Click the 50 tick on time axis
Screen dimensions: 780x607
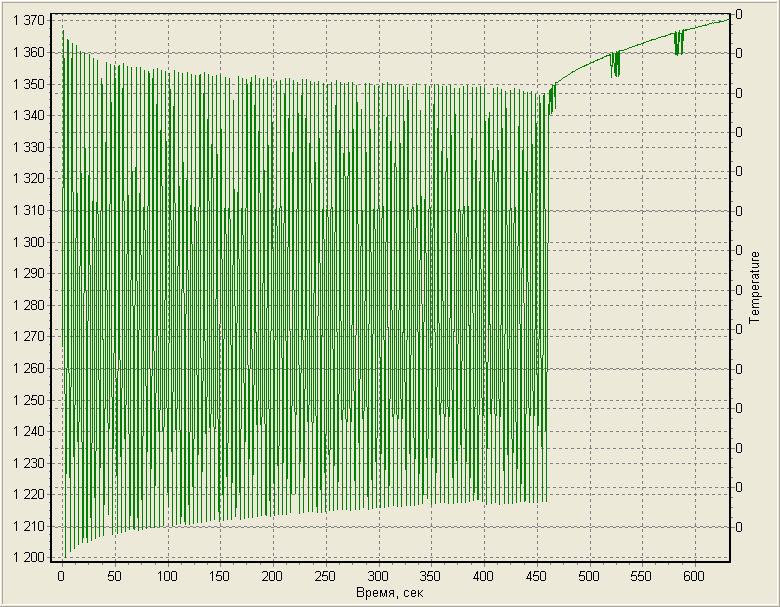(114, 576)
